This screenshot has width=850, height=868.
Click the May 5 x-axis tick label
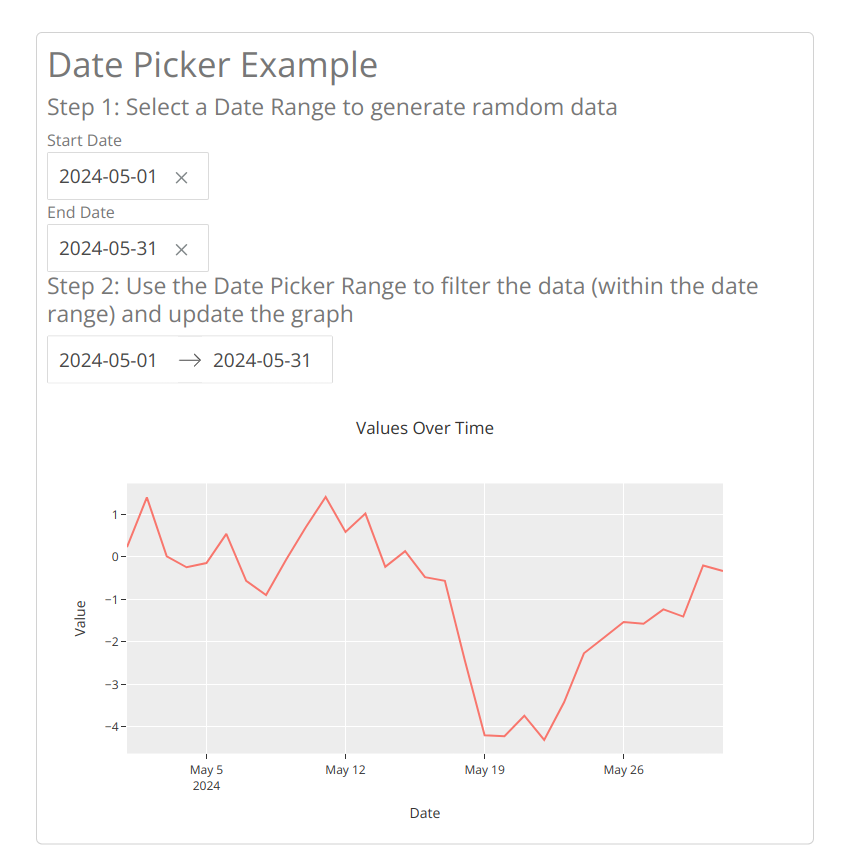pos(206,769)
